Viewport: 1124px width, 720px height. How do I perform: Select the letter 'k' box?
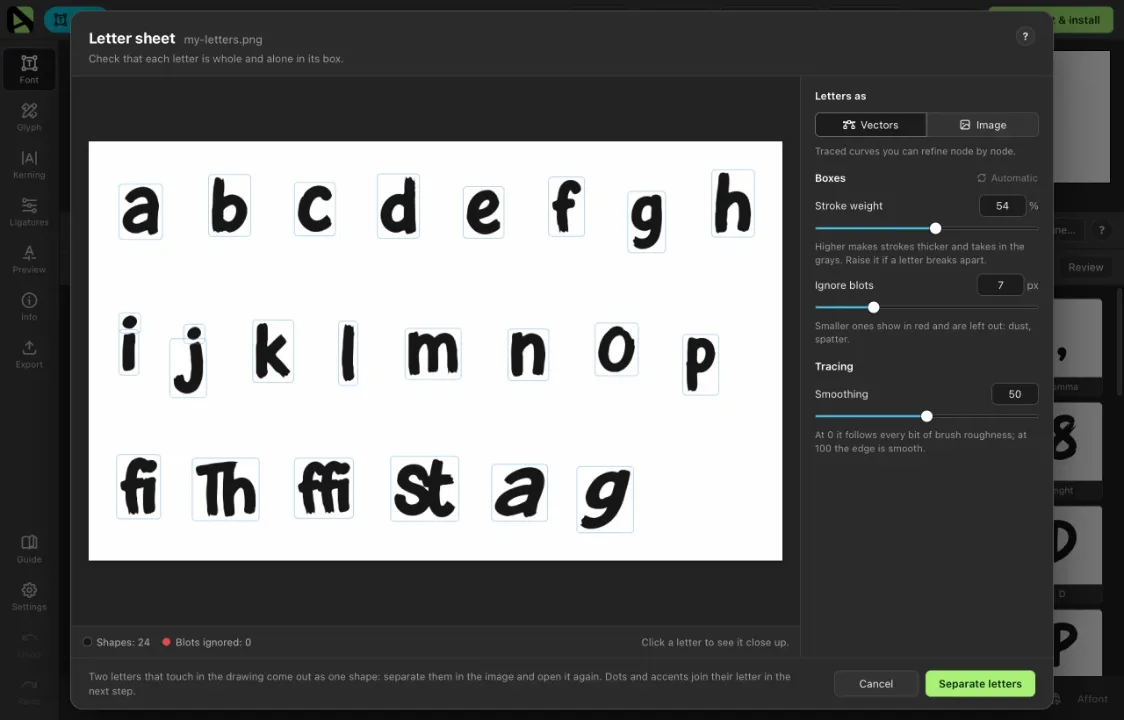[x=273, y=351]
